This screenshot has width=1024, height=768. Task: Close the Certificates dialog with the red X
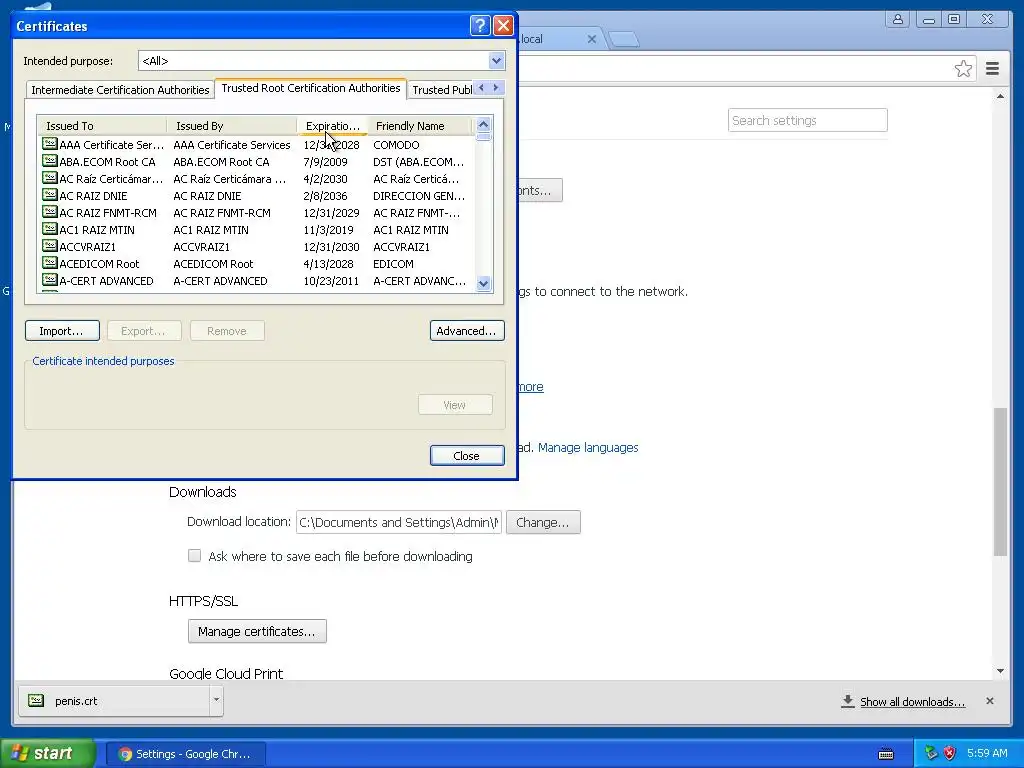[503, 25]
